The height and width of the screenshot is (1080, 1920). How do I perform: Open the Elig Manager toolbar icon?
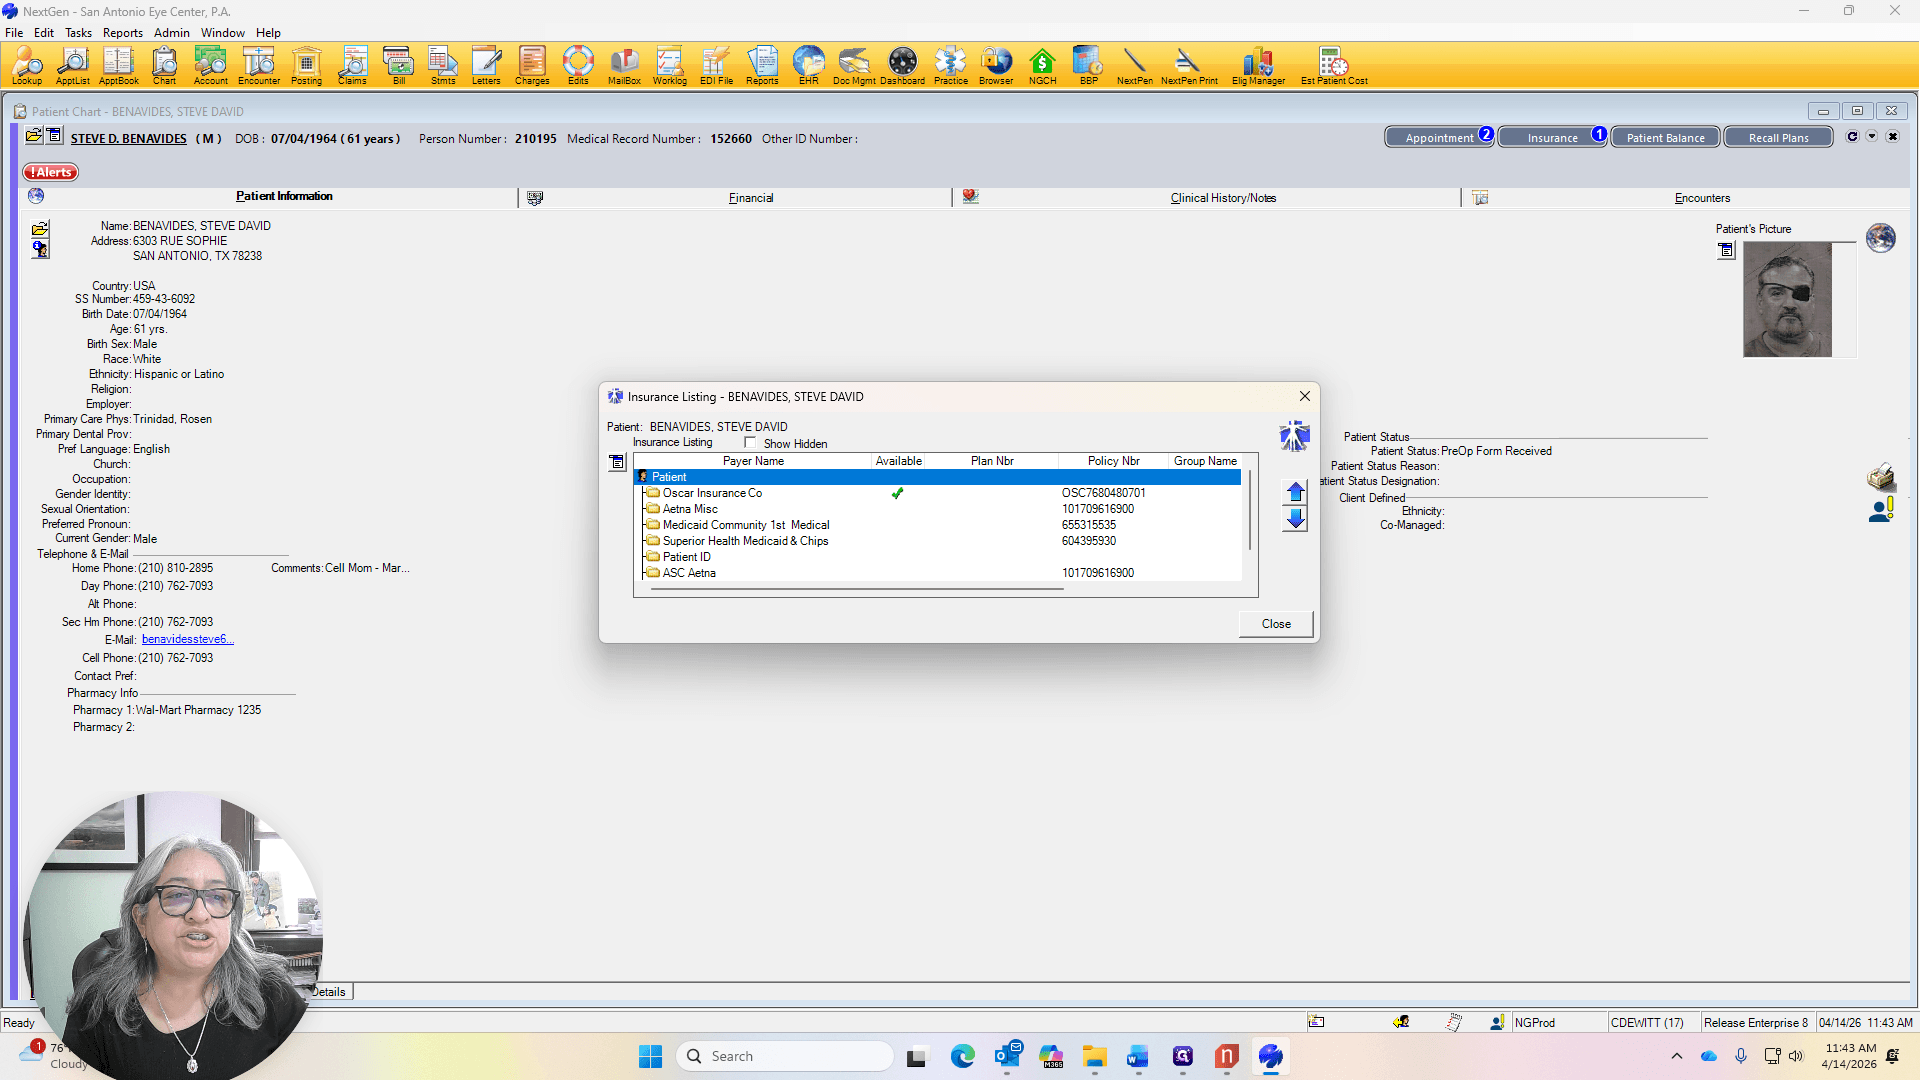[1258, 66]
